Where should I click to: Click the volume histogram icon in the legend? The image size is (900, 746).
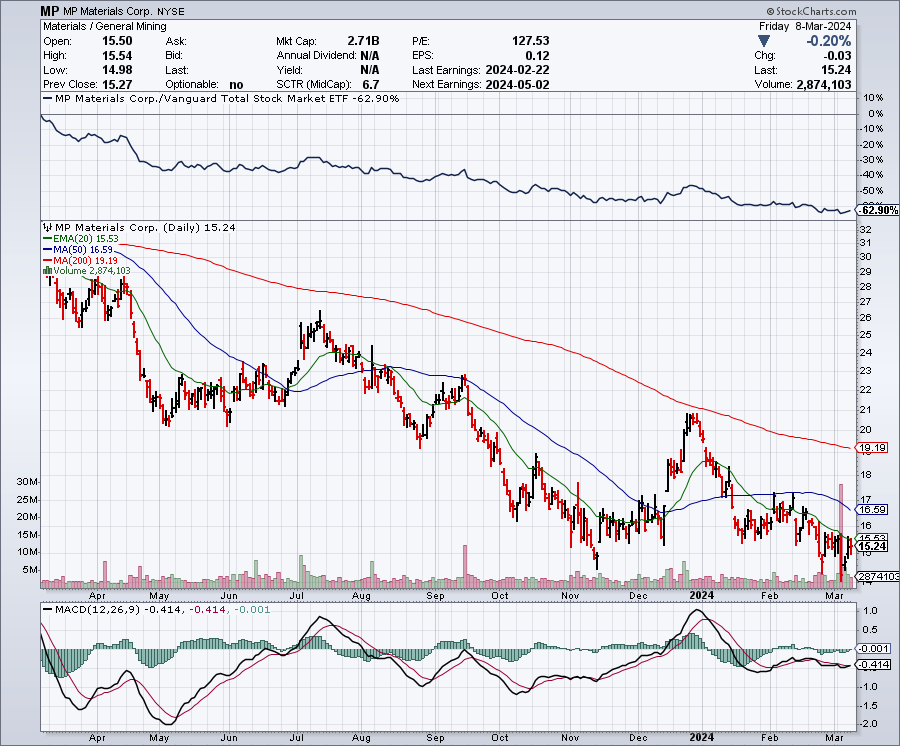tap(47, 269)
